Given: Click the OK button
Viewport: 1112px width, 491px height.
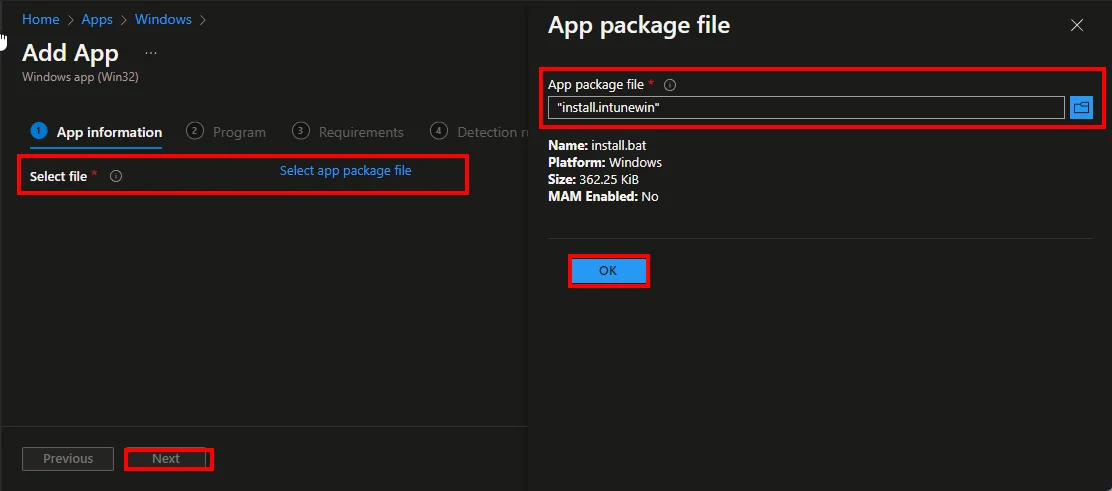Looking at the screenshot, I should coord(608,271).
